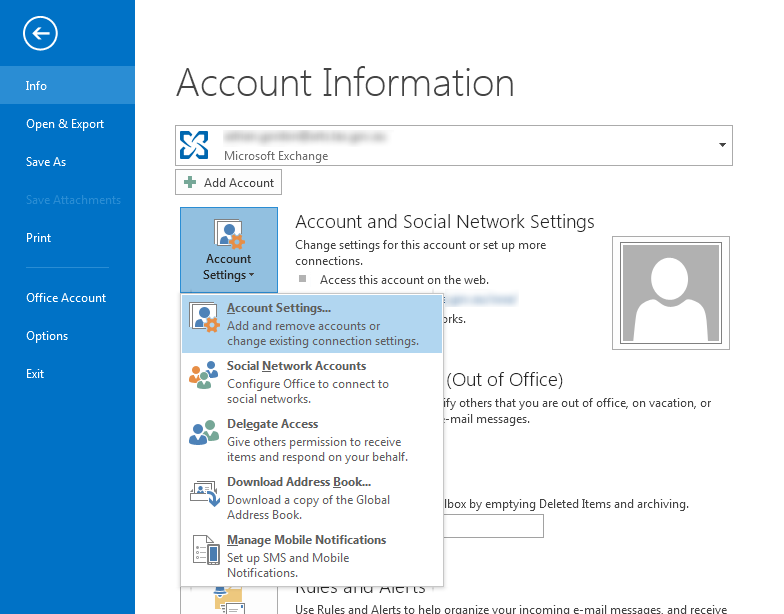
Task: Click the green plus icon on Add Account
Action: click(190, 182)
